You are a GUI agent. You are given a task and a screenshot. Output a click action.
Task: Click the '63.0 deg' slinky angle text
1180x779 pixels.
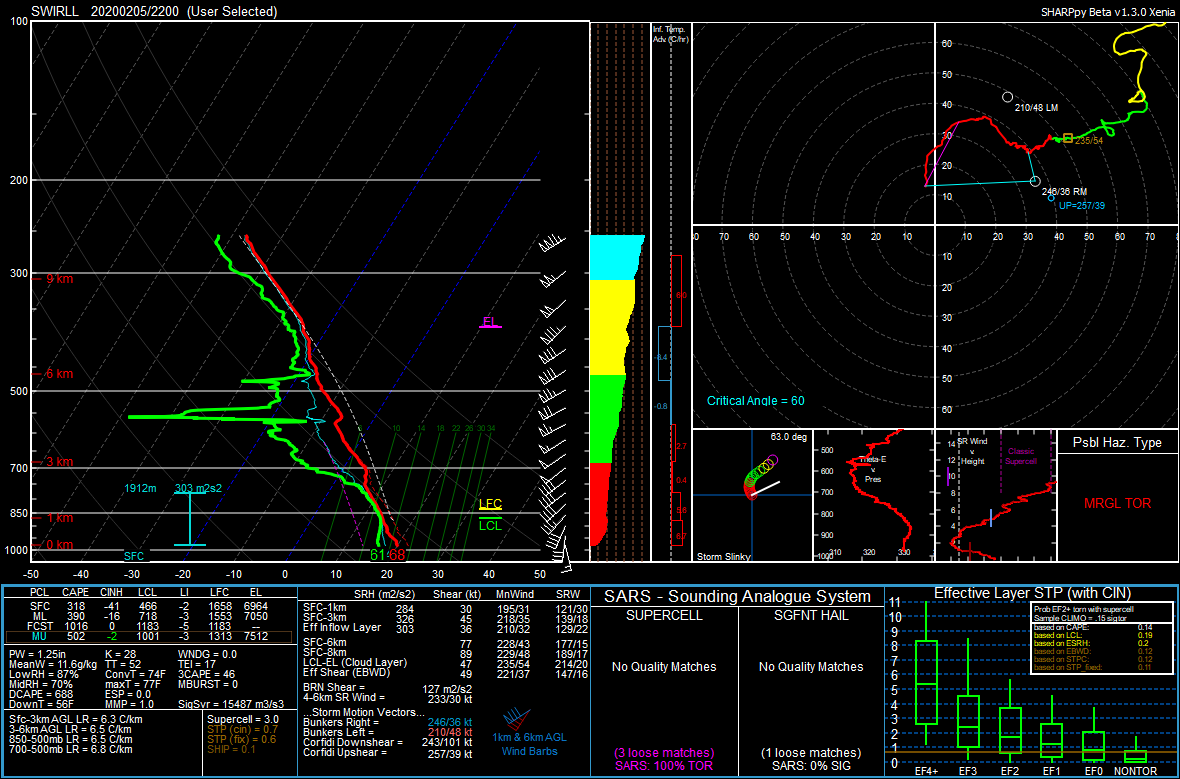pyautogui.click(x=788, y=437)
